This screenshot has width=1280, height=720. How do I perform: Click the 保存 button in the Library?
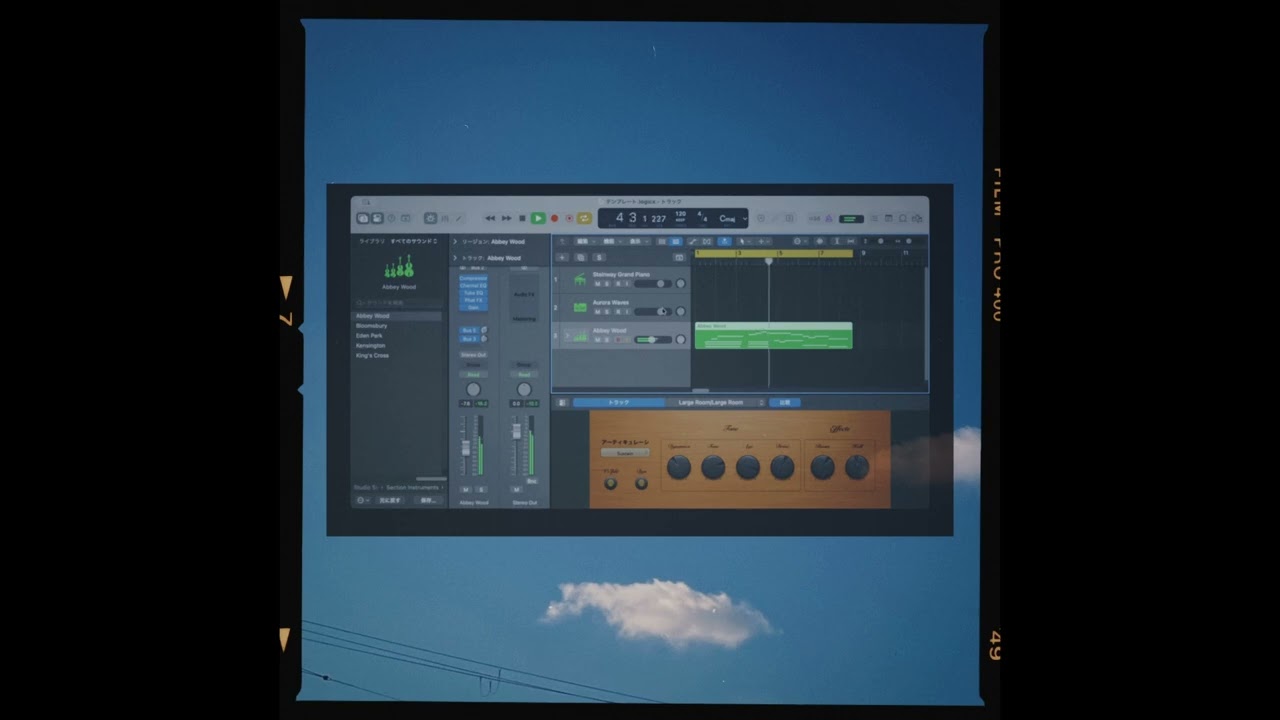(428, 500)
